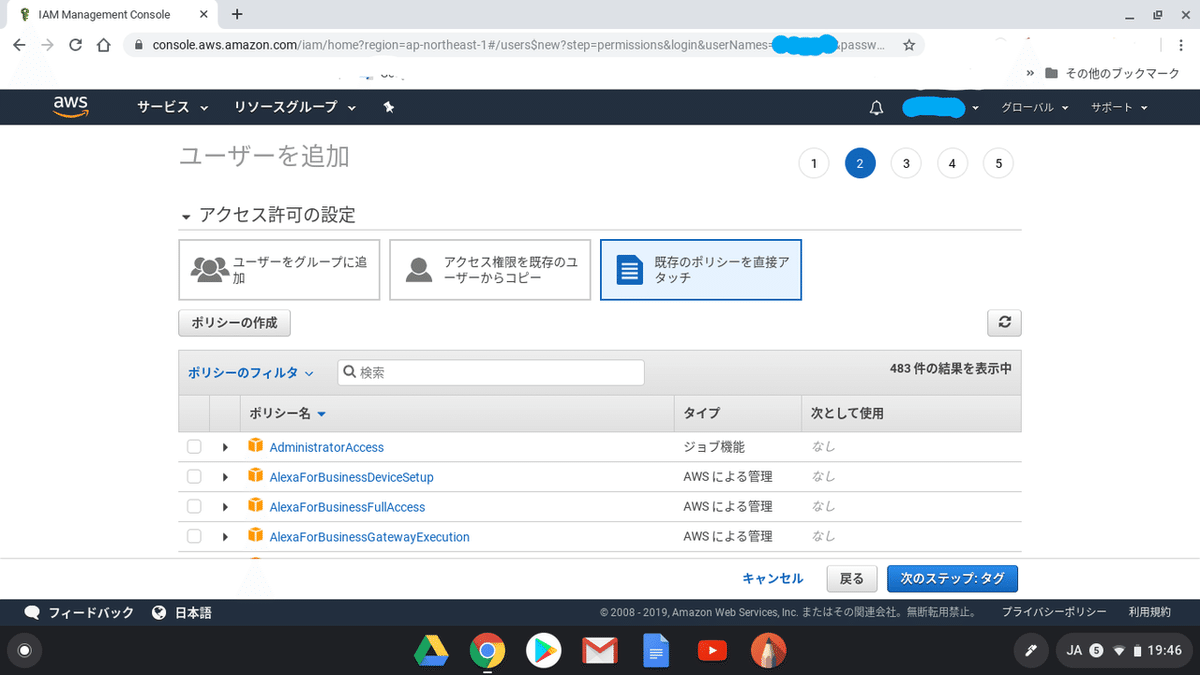This screenshot has width=1200, height=675.
Task: Click the policy 検索 search field
Action: point(491,372)
